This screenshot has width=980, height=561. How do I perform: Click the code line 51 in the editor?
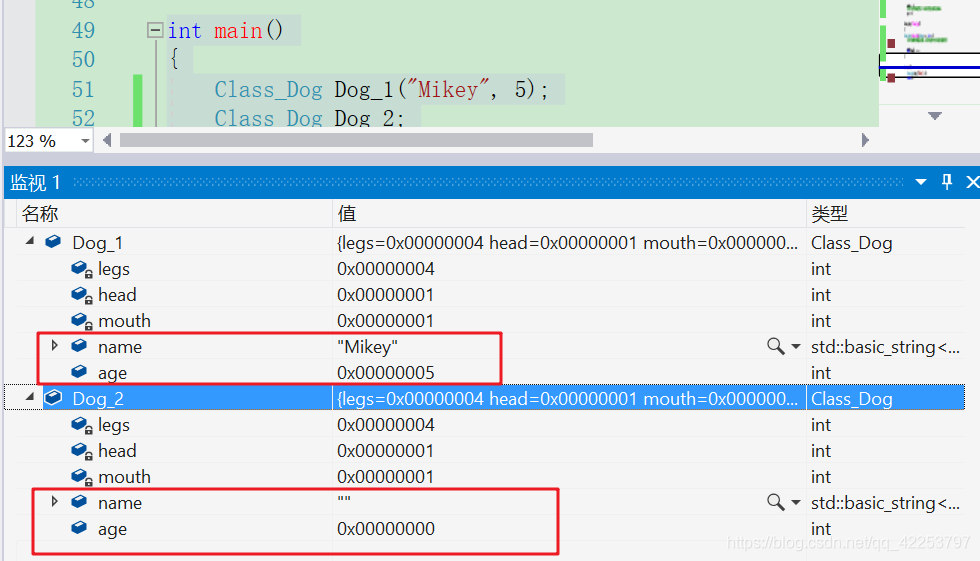[x=381, y=89]
